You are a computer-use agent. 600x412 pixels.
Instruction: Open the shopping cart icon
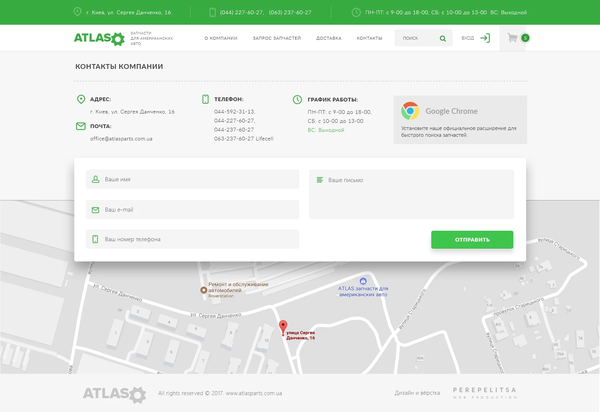(513, 38)
